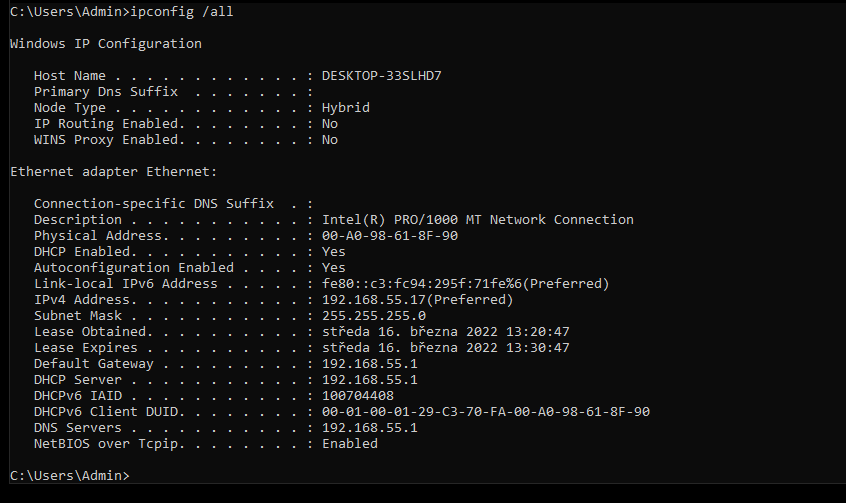Click the physical address 00-A0-98-61-8F-90
This screenshot has width=846, height=503.
pyautogui.click(x=389, y=235)
